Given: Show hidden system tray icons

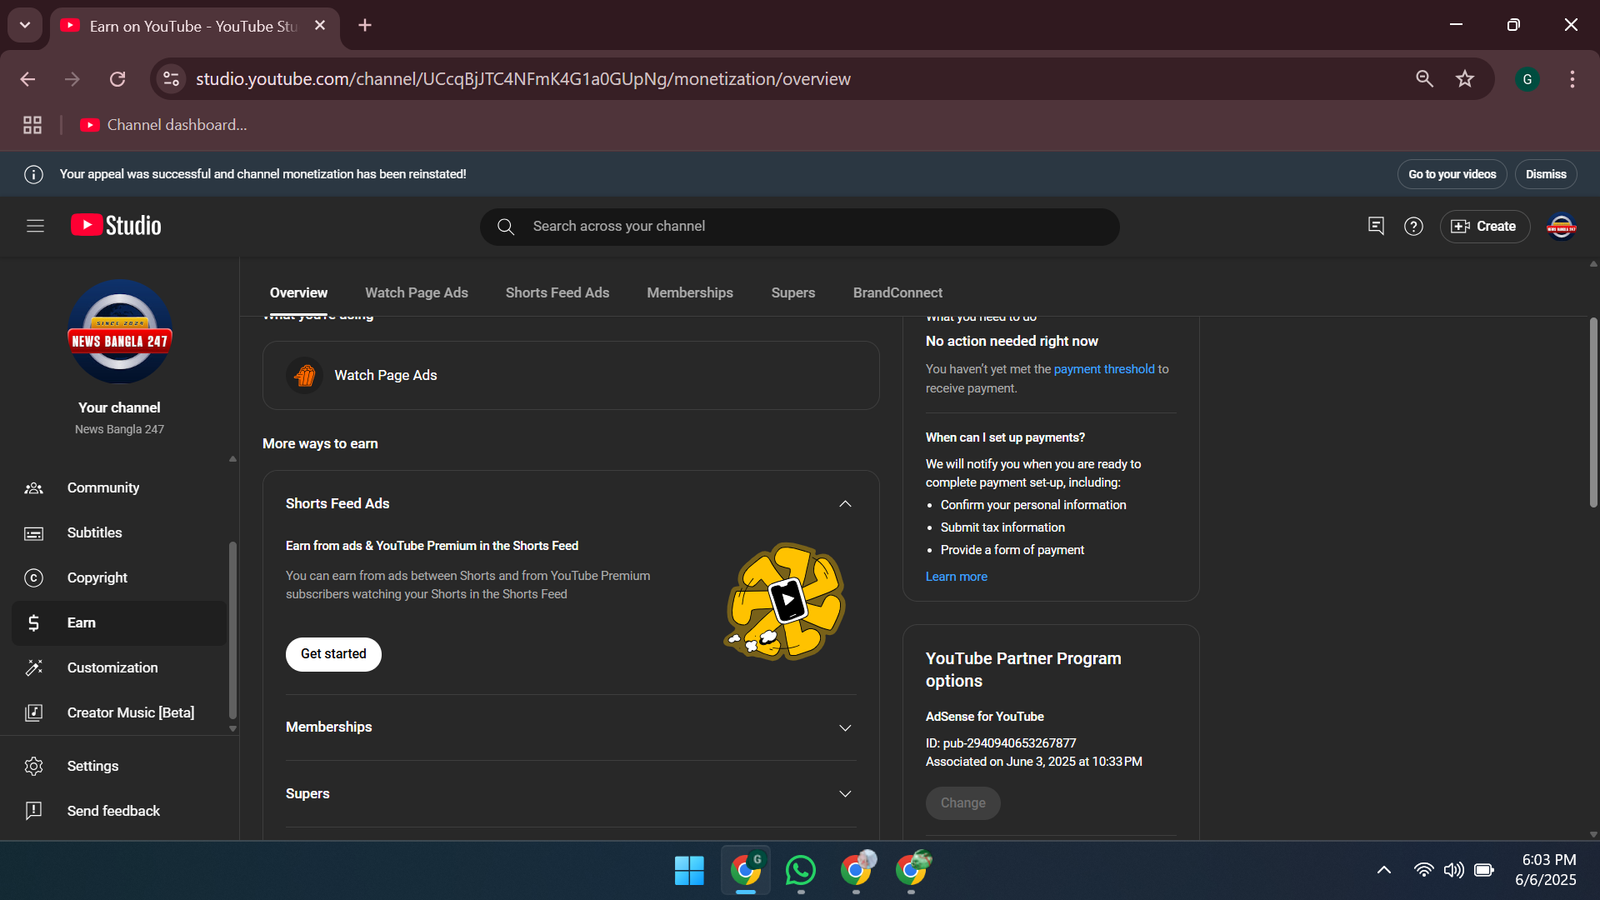Looking at the screenshot, I should point(1384,870).
